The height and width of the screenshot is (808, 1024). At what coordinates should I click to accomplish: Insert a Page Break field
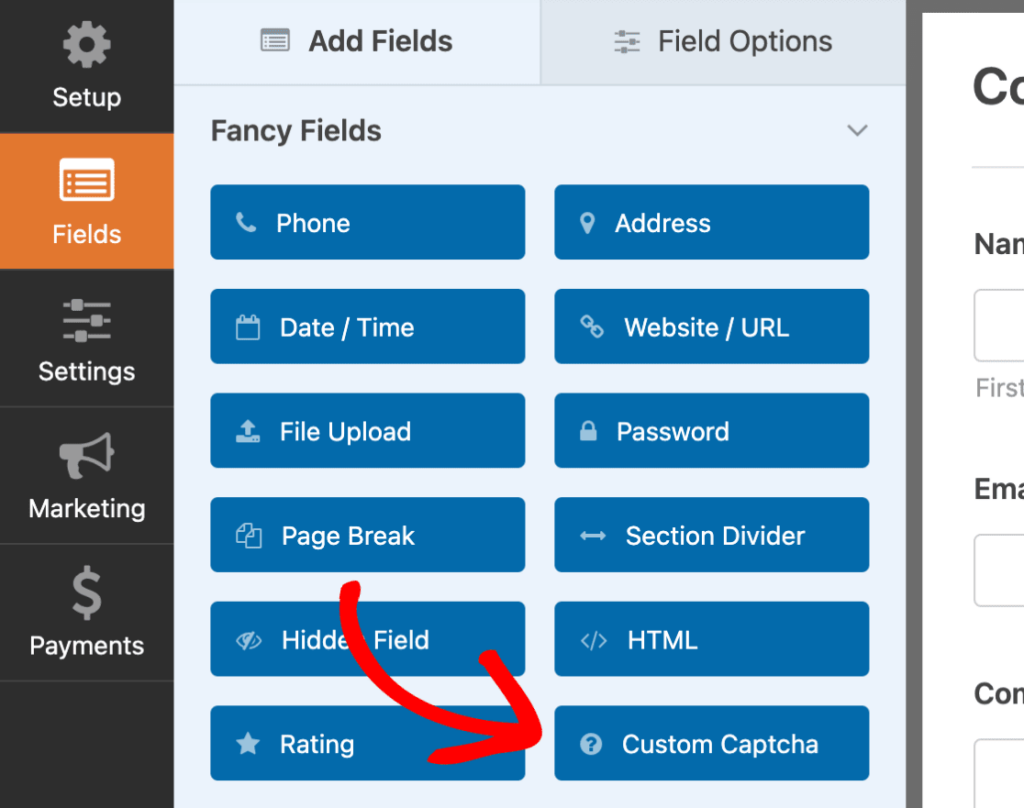(367, 535)
